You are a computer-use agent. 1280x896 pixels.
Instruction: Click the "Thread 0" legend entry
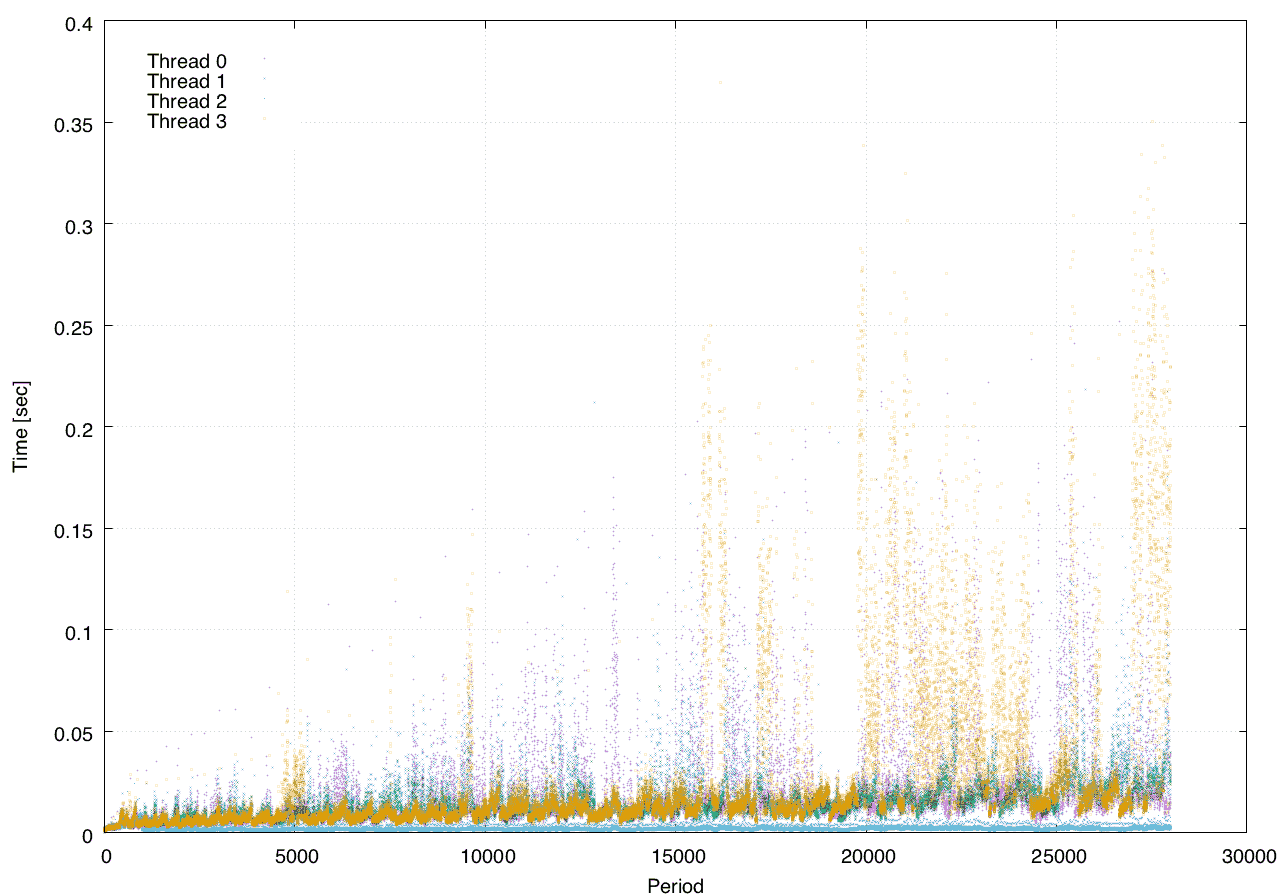pyautogui.click(x=187, y=62)
